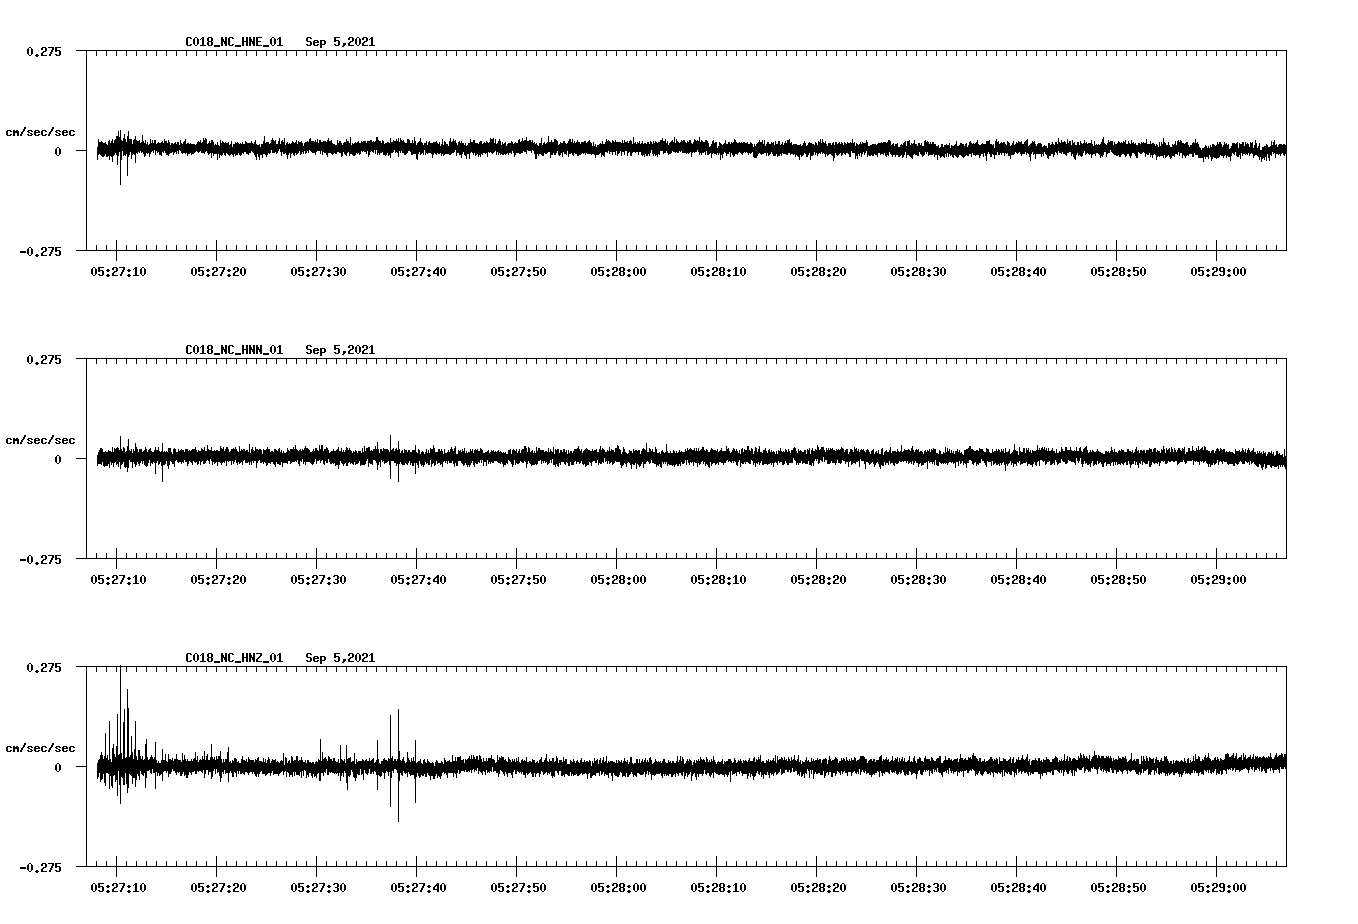Click 05:28:10 time label under HNE plot
1358x924 pixels.
pyautogui.click(x=718, y=271)
